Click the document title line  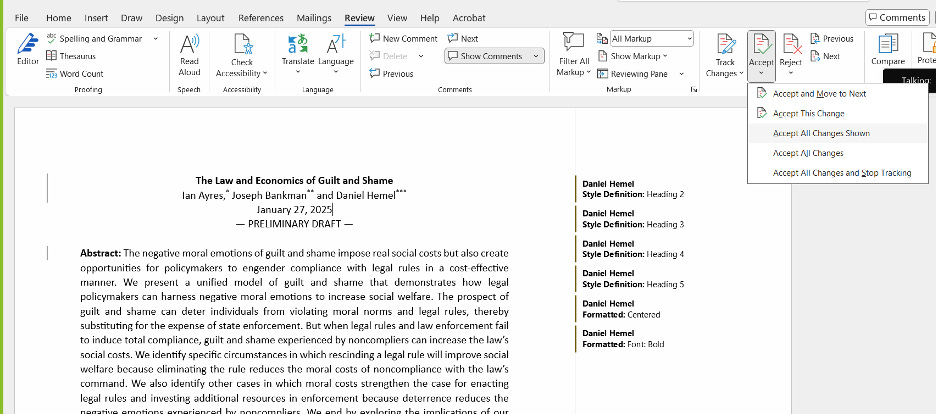point(294,181)
